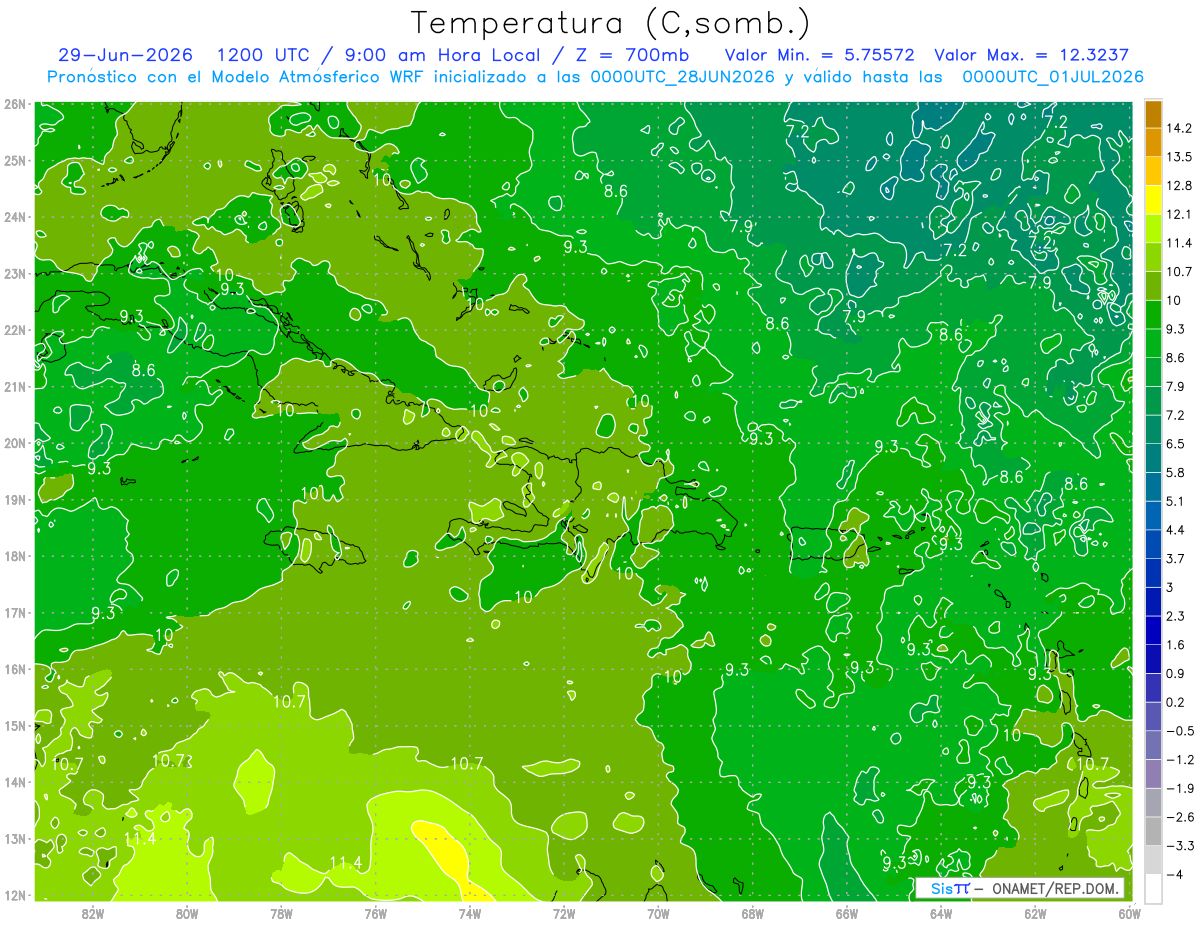Click the '82W' longitude axis label

pos(93,913)
